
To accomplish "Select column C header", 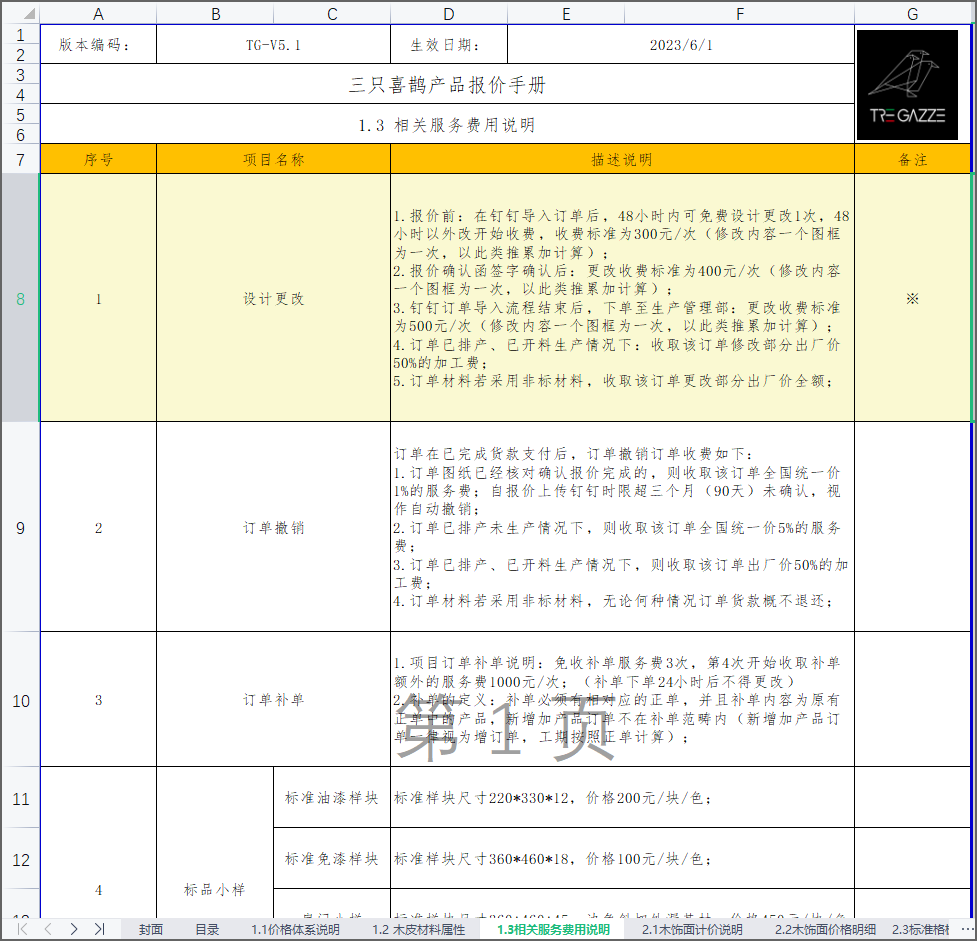I will [332, 14].
